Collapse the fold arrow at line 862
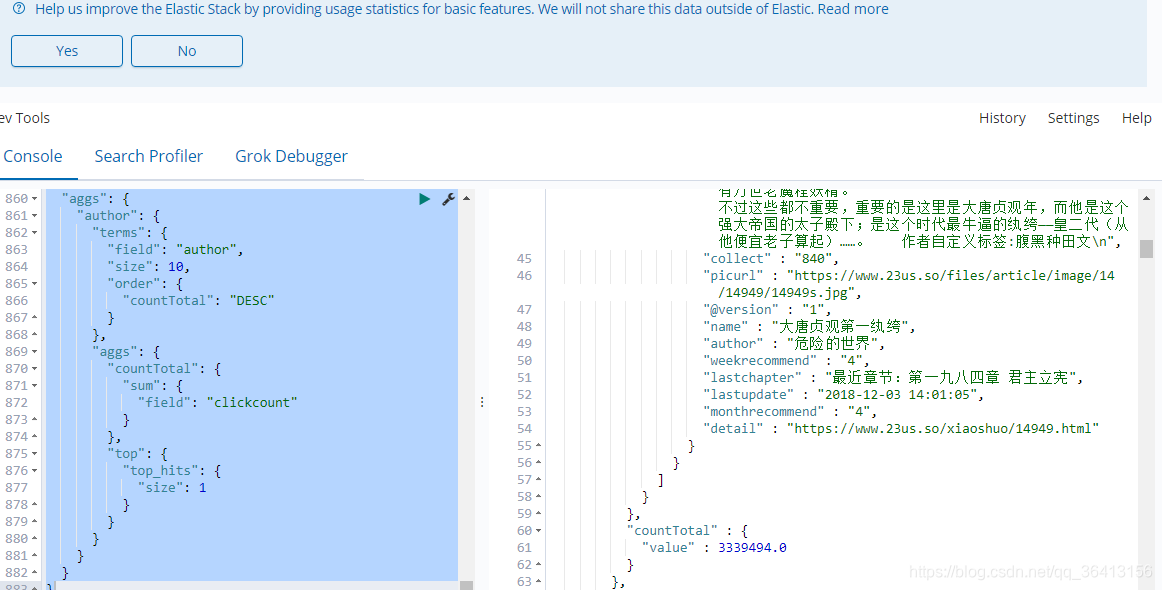The width and height of the screenshot is (1162, 590). coord(35,233)
